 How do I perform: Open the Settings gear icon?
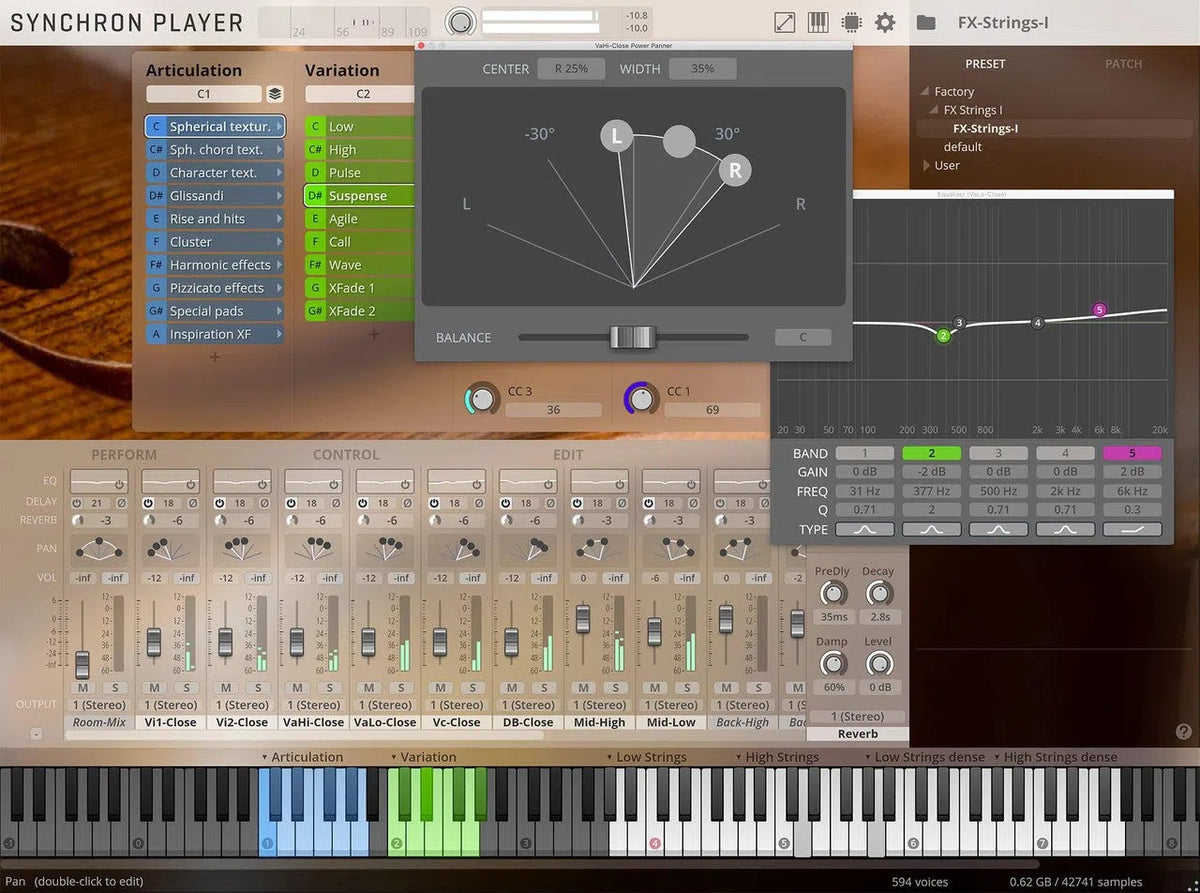(x=885, y=22)
